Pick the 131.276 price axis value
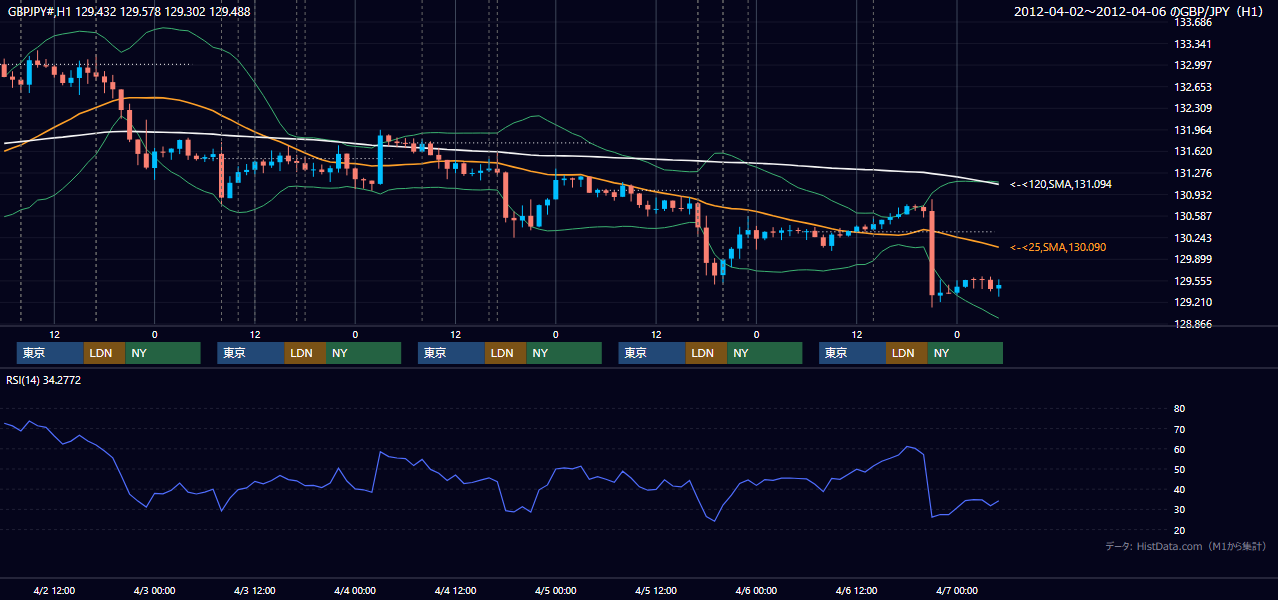 pos(1194,173)
